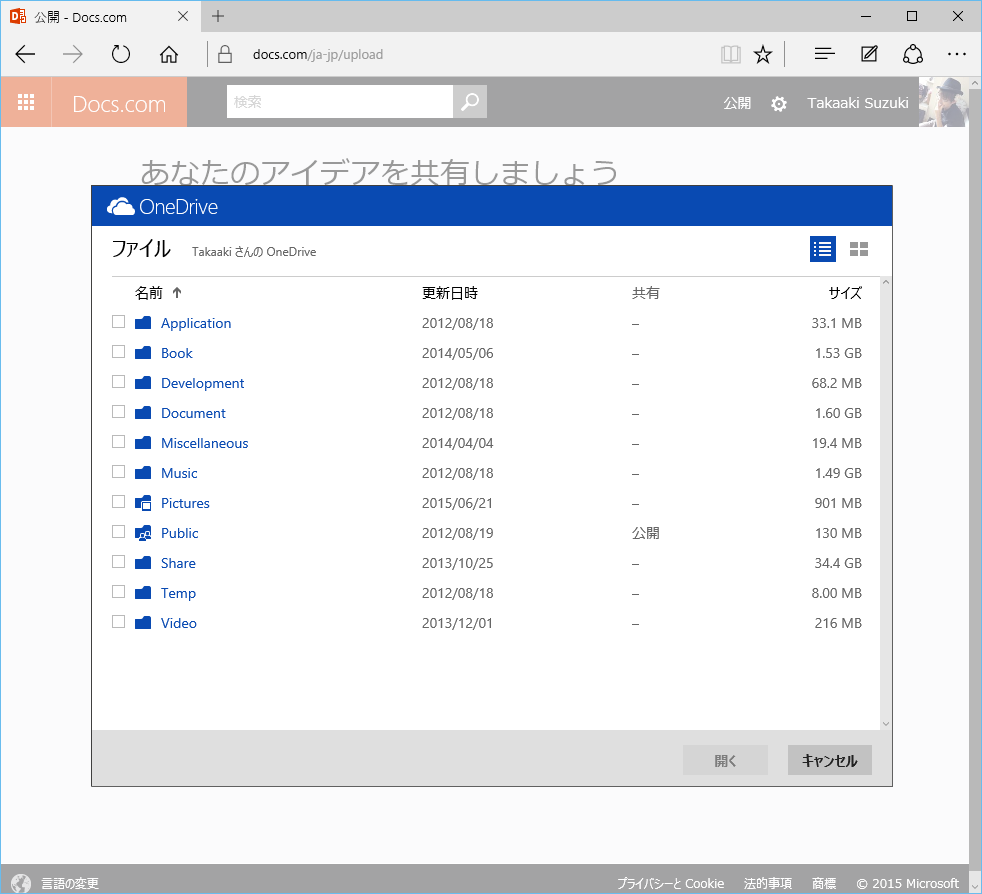
Task: Select the Document folder checkbox
Action: (118, 412)
